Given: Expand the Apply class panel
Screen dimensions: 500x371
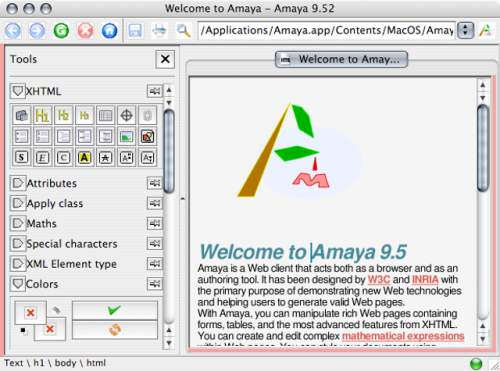Looking at the screenshot, I should [x=18, y=203].
